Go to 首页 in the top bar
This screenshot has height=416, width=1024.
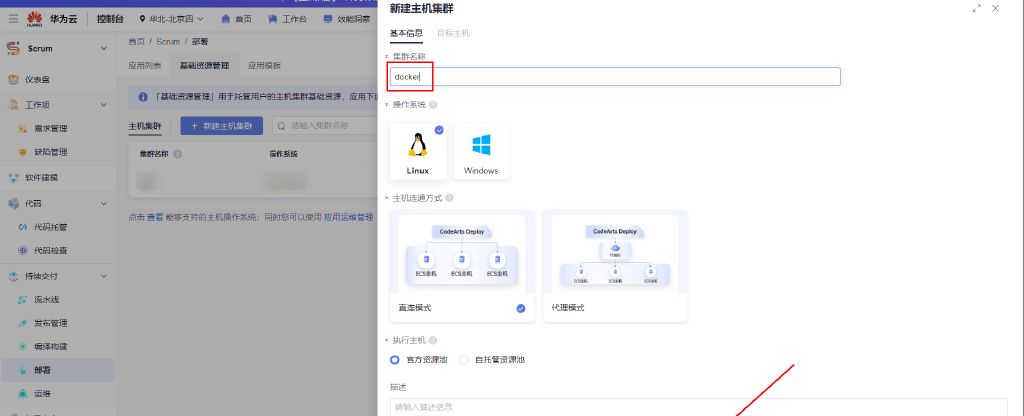click(x=236, y=19)
